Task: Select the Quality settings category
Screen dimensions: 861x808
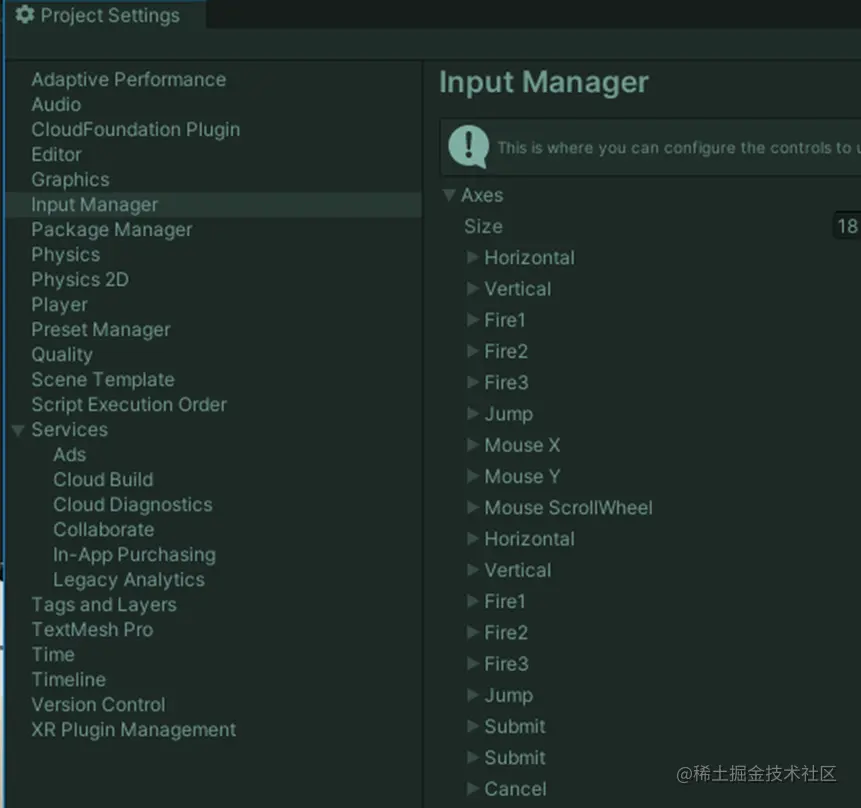Action: pos(62,355)
